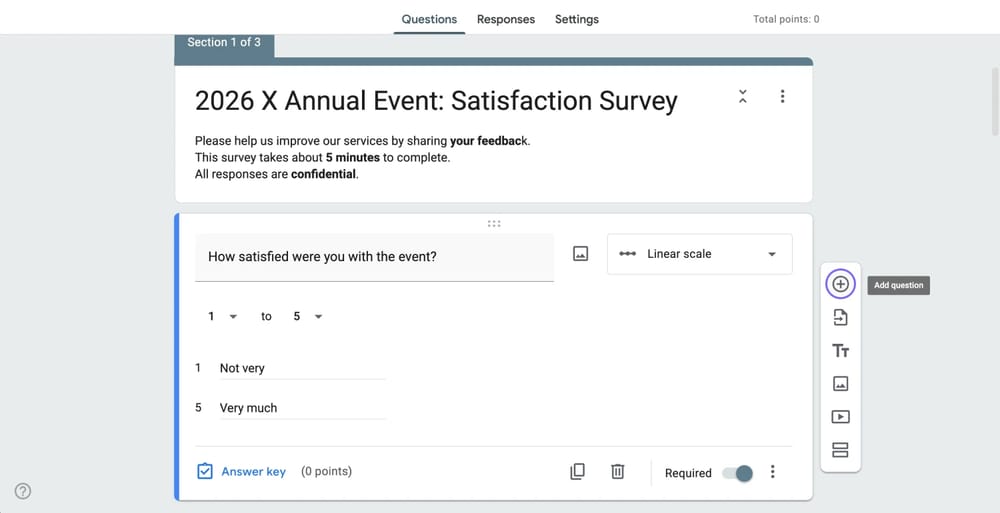Viewport: 1000px width, 513px height.
Task: Click the Add section sidebar icon
Action: click(840, 450)
